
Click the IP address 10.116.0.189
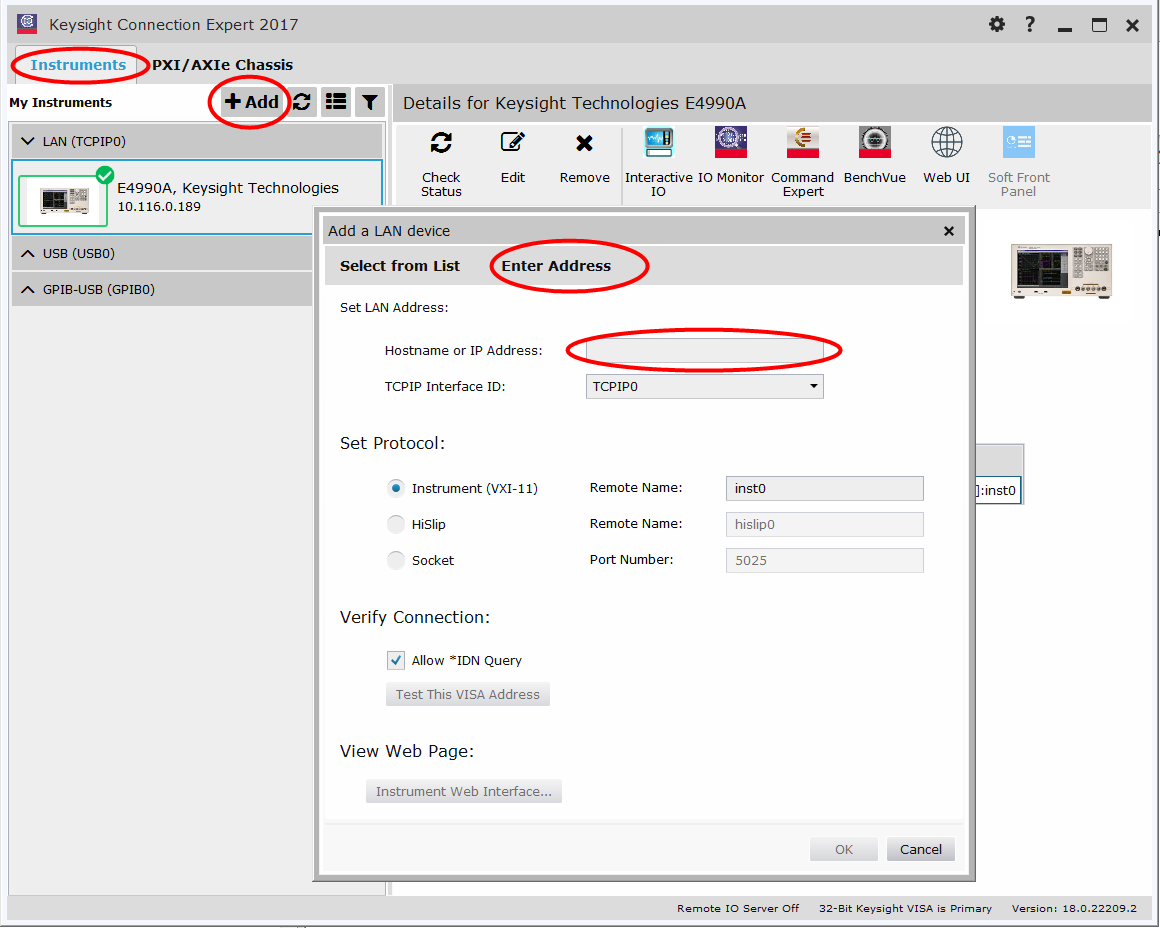tap(159, 206)
